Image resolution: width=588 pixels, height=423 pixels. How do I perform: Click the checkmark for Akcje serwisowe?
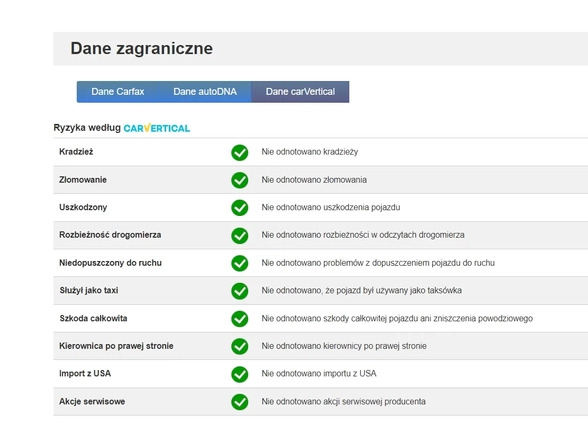240,402
